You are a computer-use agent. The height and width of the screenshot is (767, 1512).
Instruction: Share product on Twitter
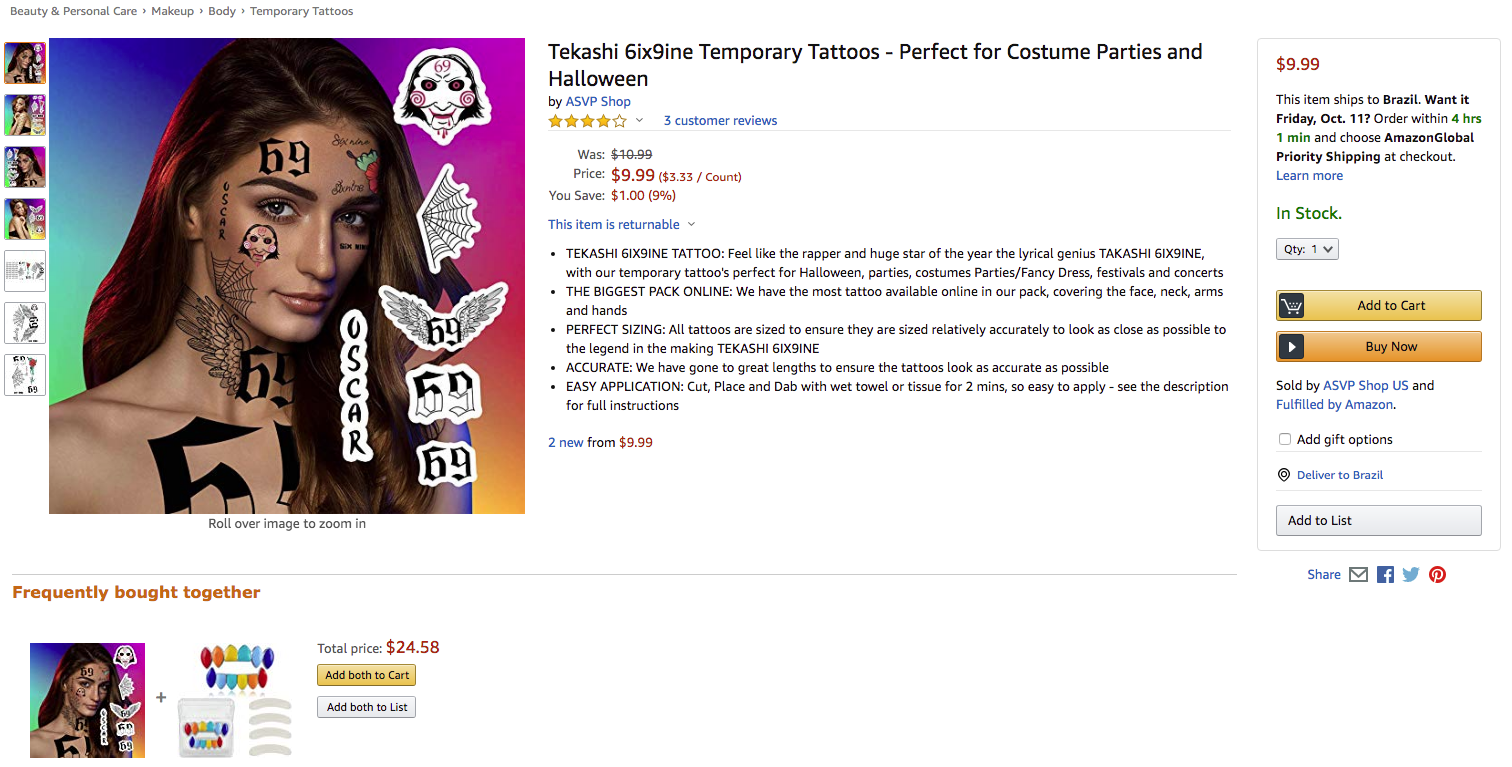point(1411,575)
